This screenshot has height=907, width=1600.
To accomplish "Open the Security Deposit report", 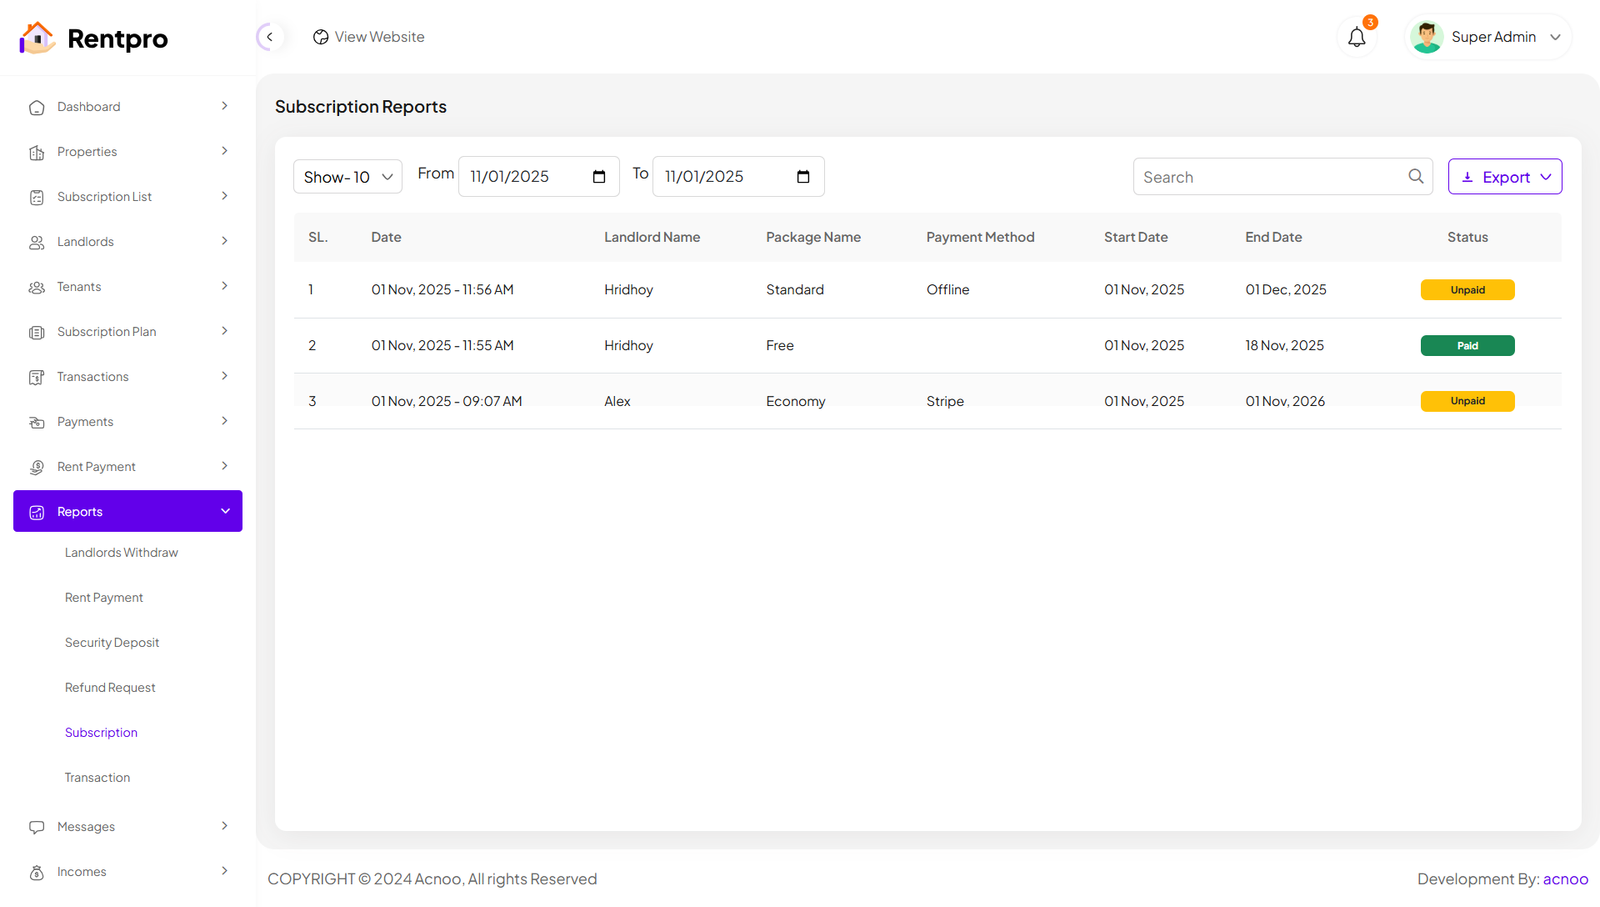I will coord(112,643).
